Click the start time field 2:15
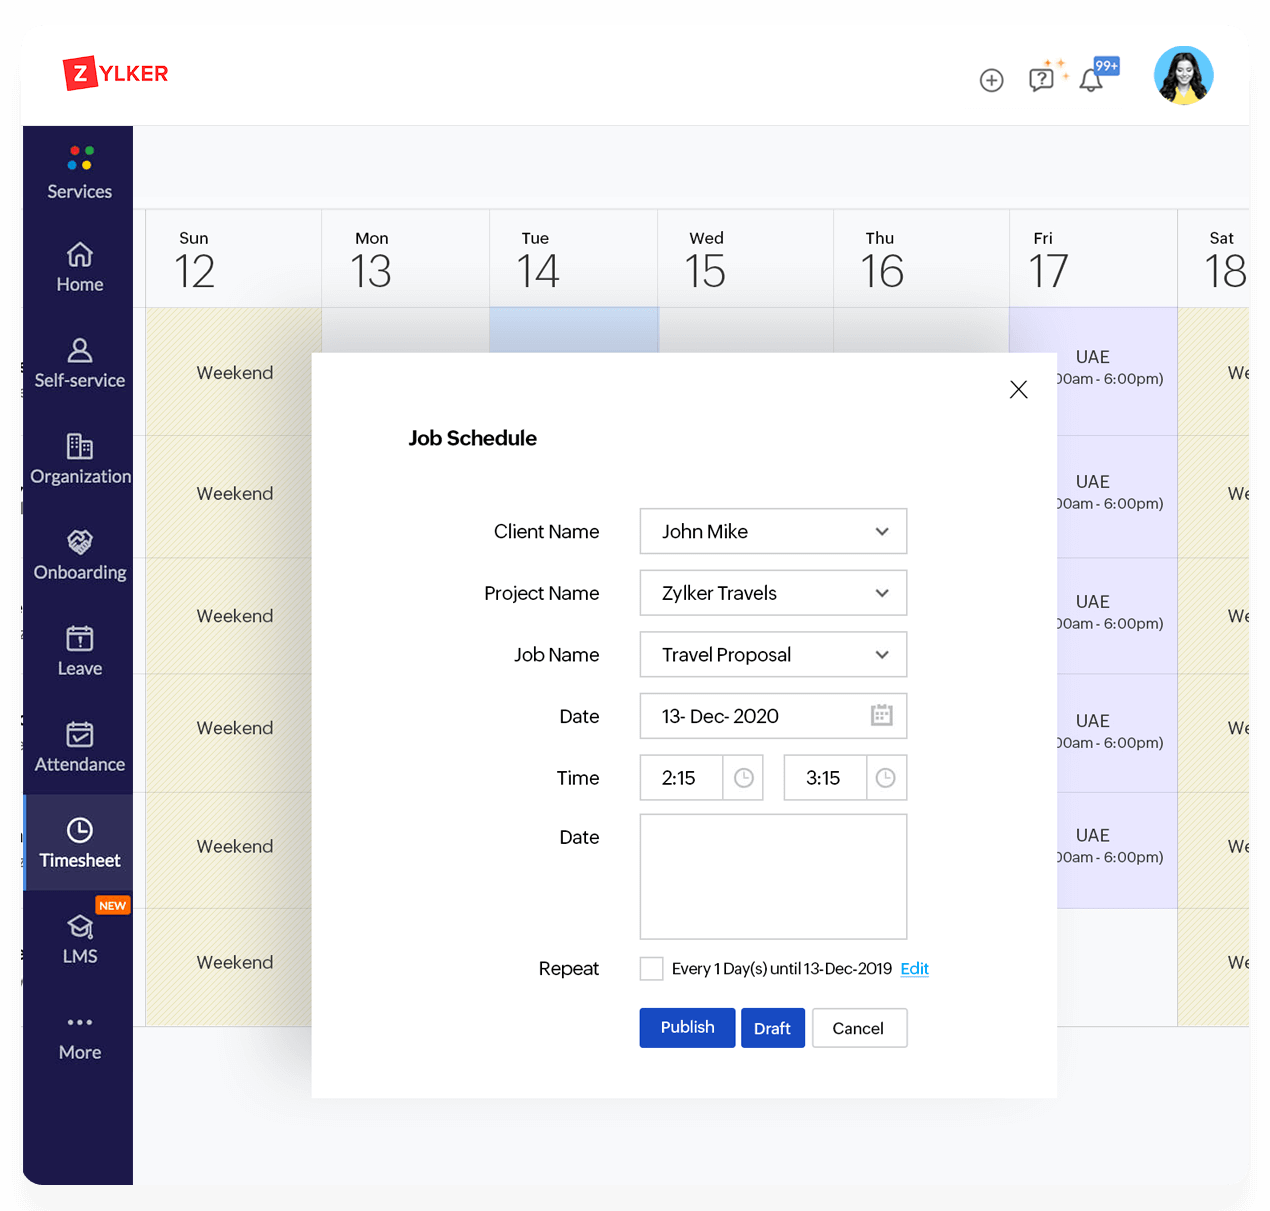The width and height of the screenshot is (1270, 1211). pos(681,778)
